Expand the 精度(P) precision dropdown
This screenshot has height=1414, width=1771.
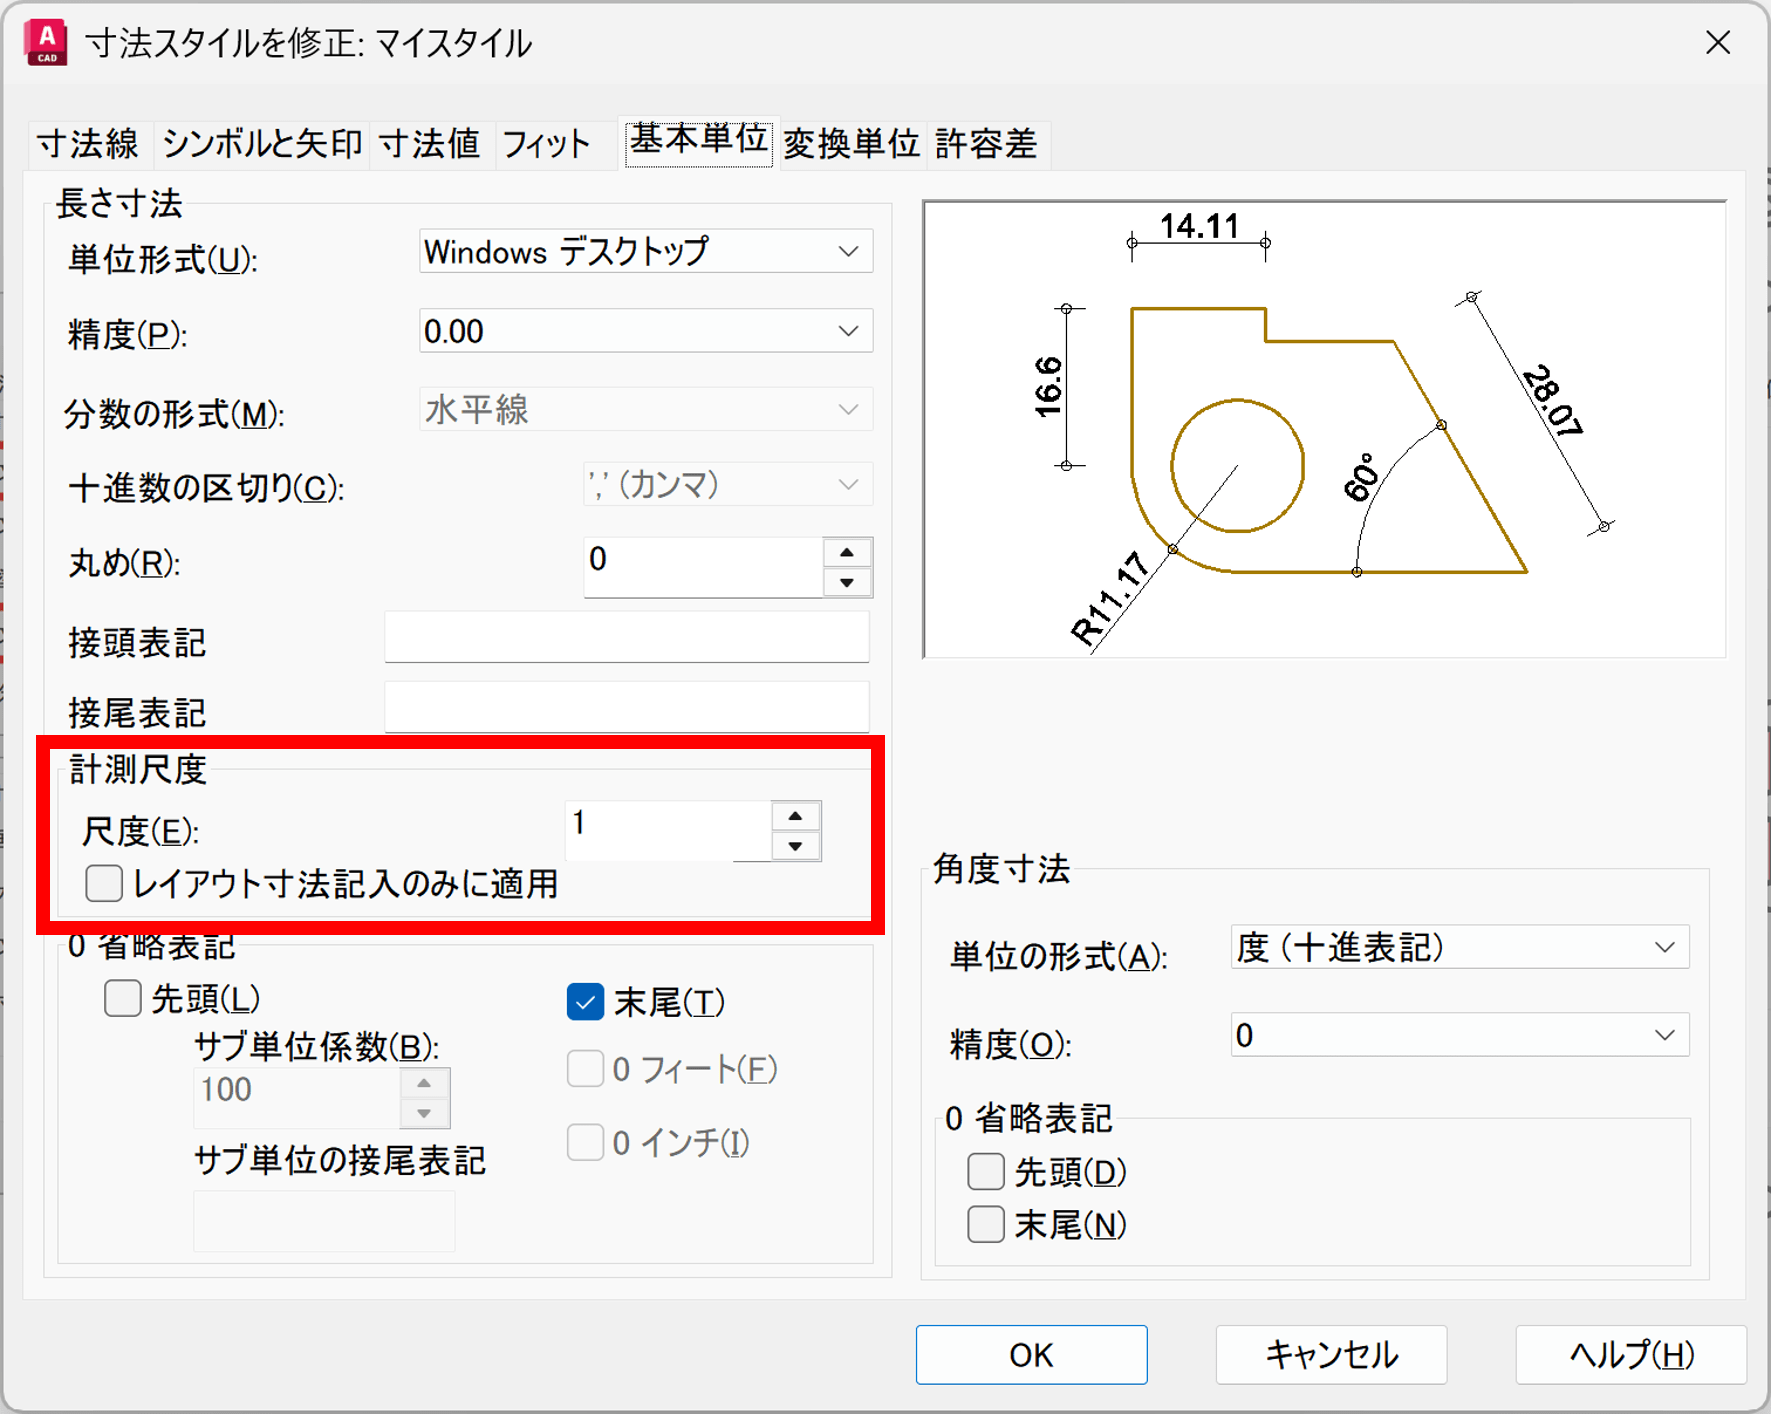645,332
